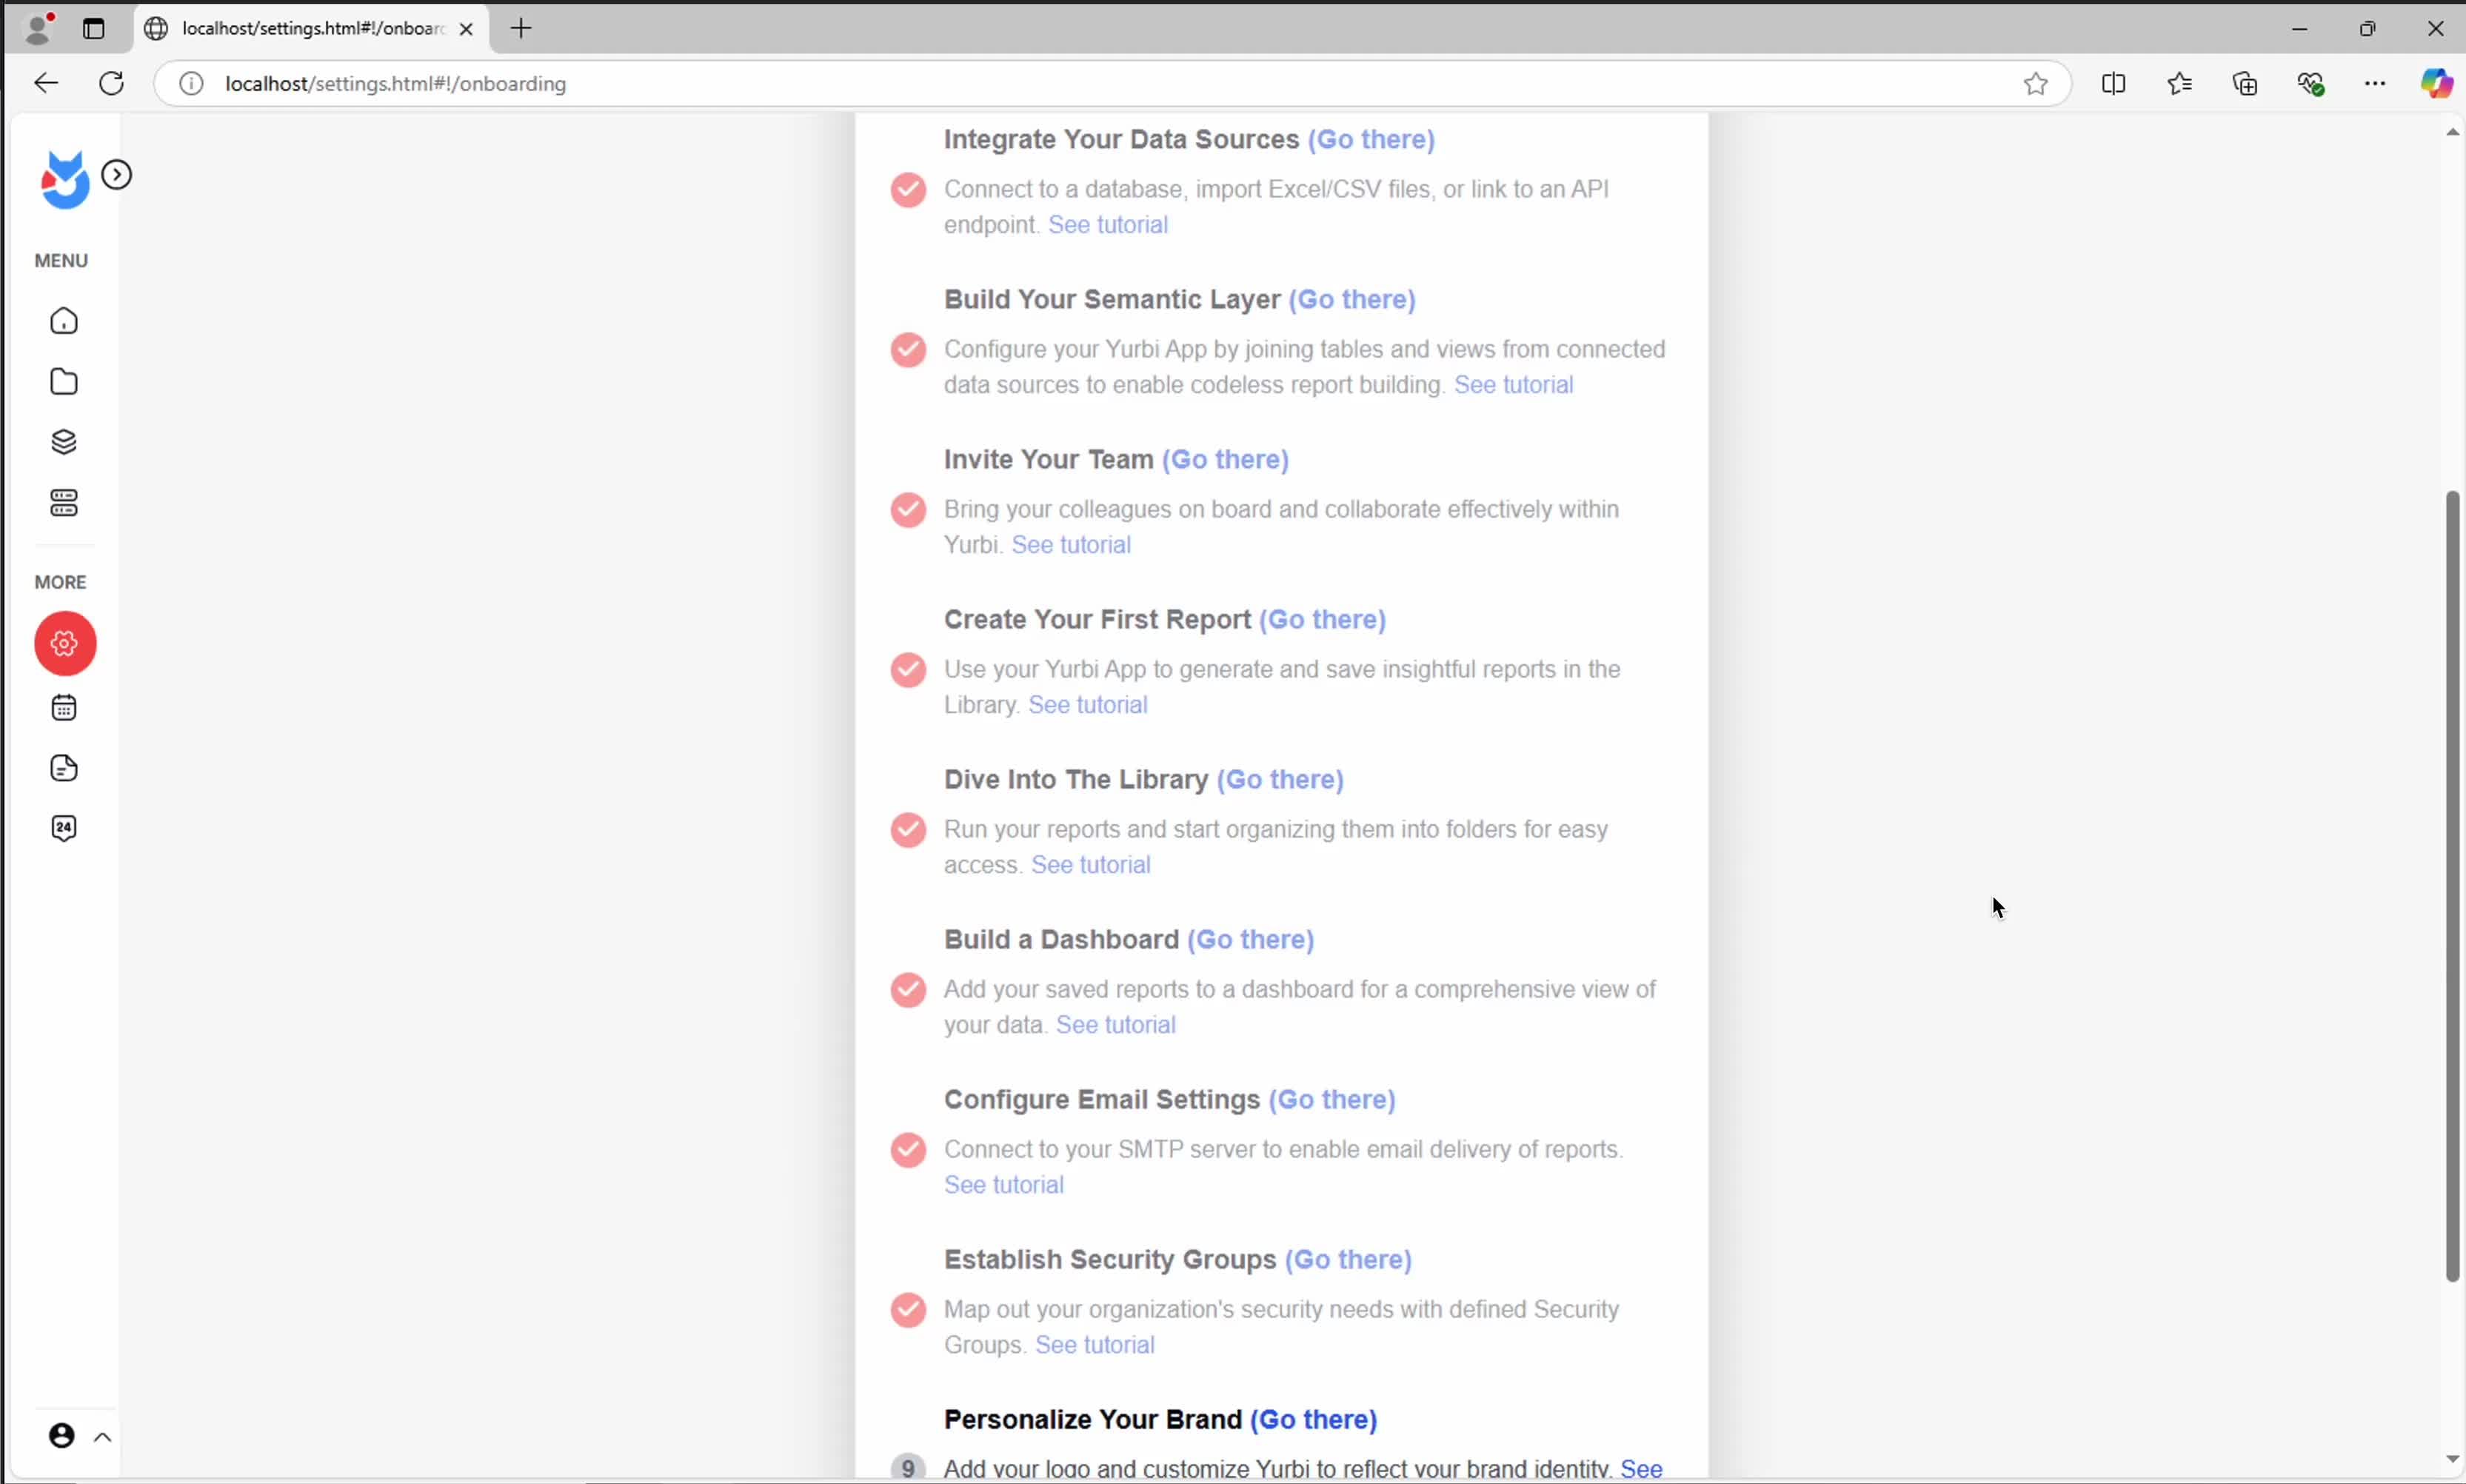Click the red Settings gear icon
This screenshot has width=2466, height=1484.
click(65, 643)
